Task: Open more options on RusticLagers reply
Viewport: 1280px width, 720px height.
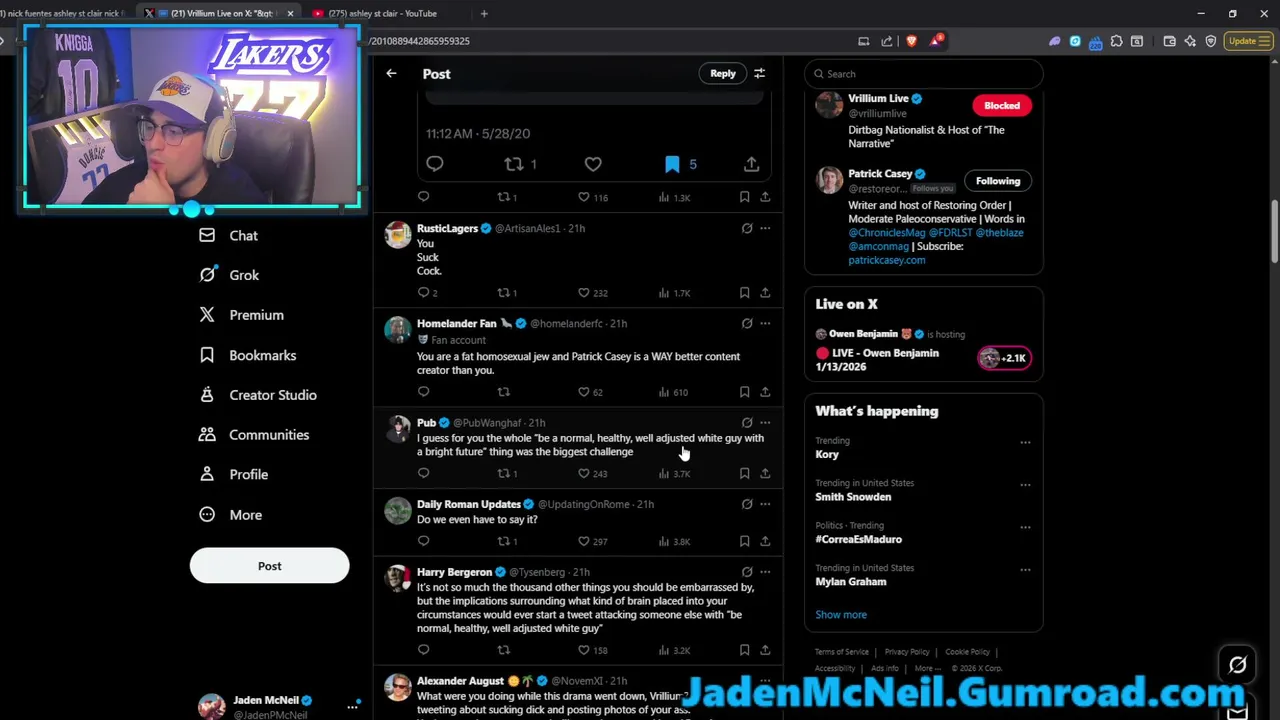Action: [x=765, y=228]
